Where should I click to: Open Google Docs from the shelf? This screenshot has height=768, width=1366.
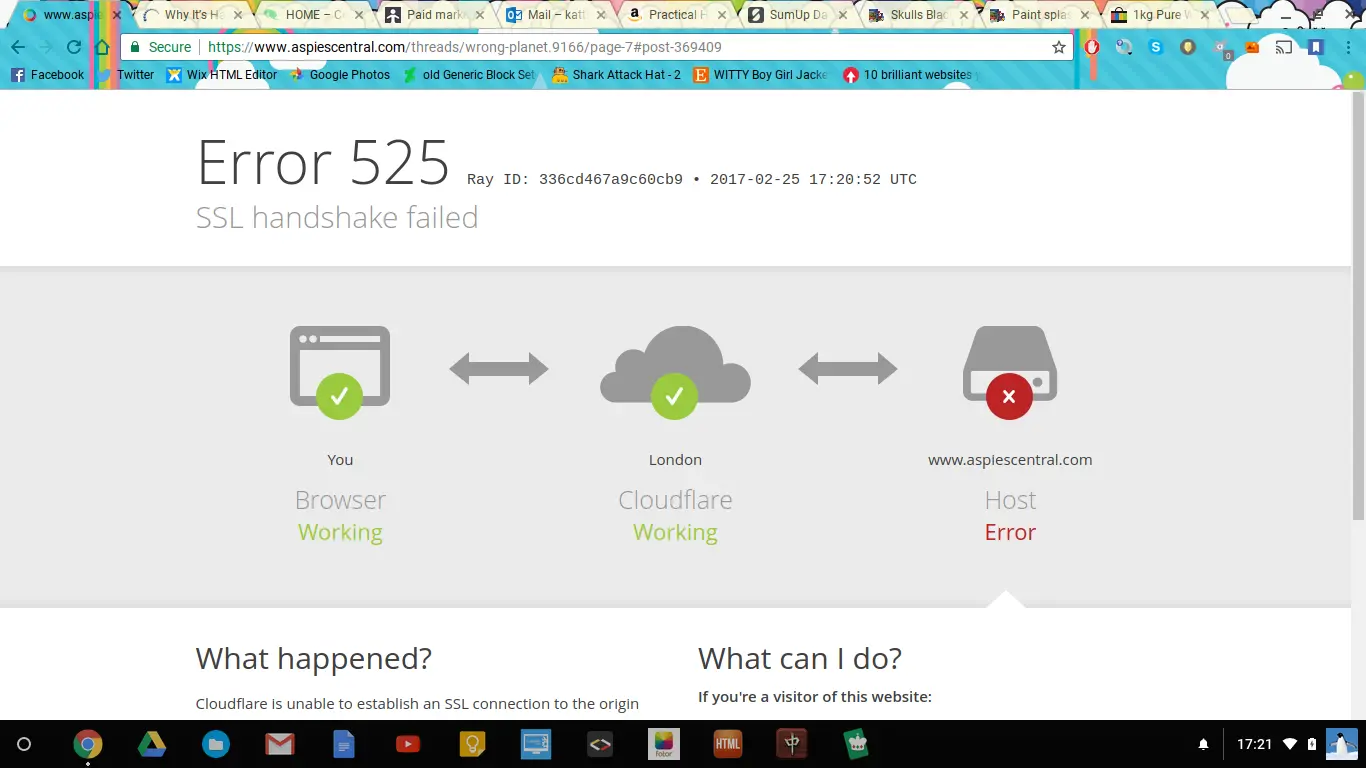click(344, 744)
